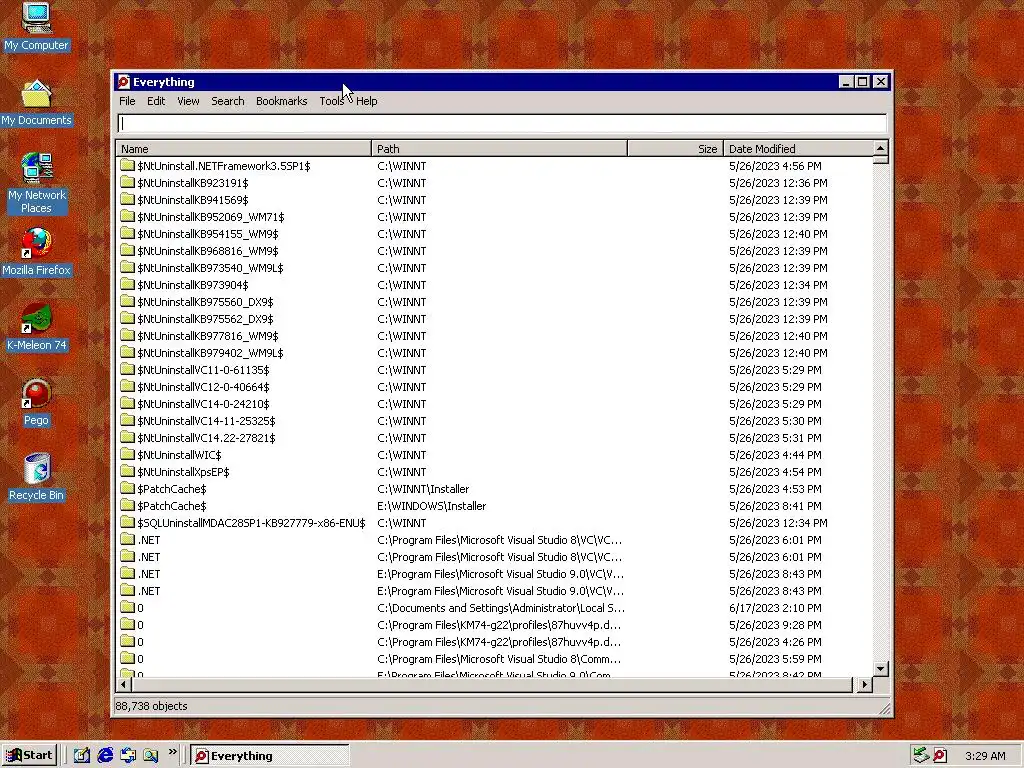Click the Everything tray icon
Viewport: 1024px width, 768px height.
940,756
